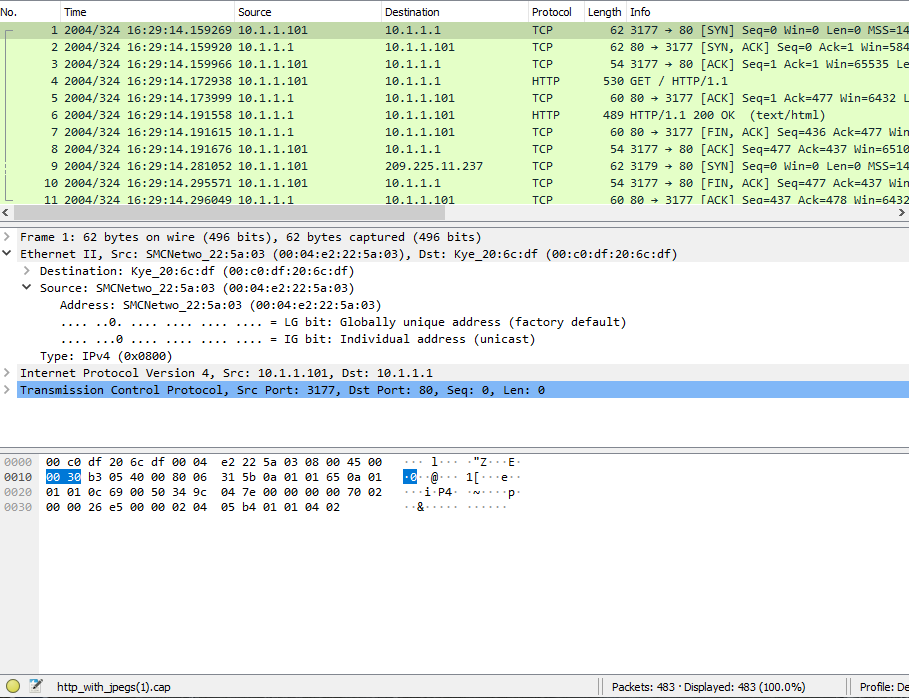
Task: Collapse Source SMCNetwo_22:5a:03 node
Action: pyautogui.click(x=27, y=288)
